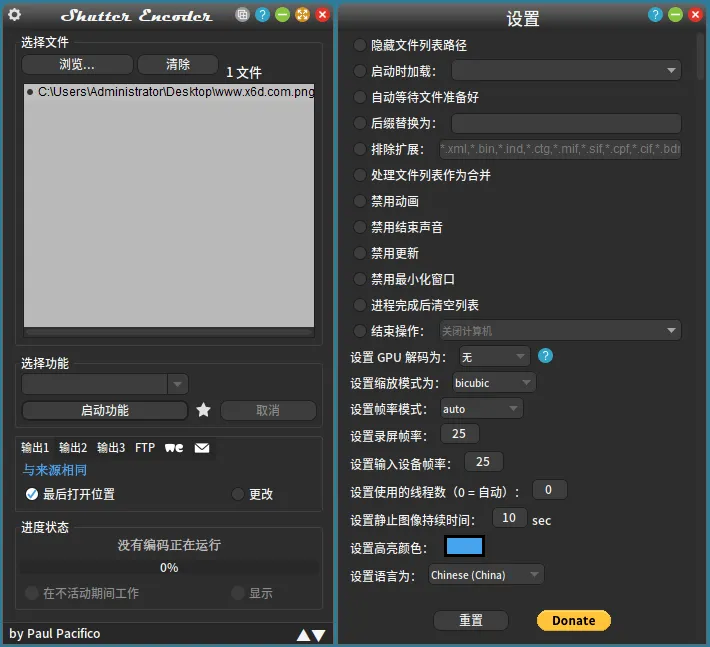Switch to the FTP tab
The height and width of the screenshot is (647, 710).
click(x=145, y=448)
